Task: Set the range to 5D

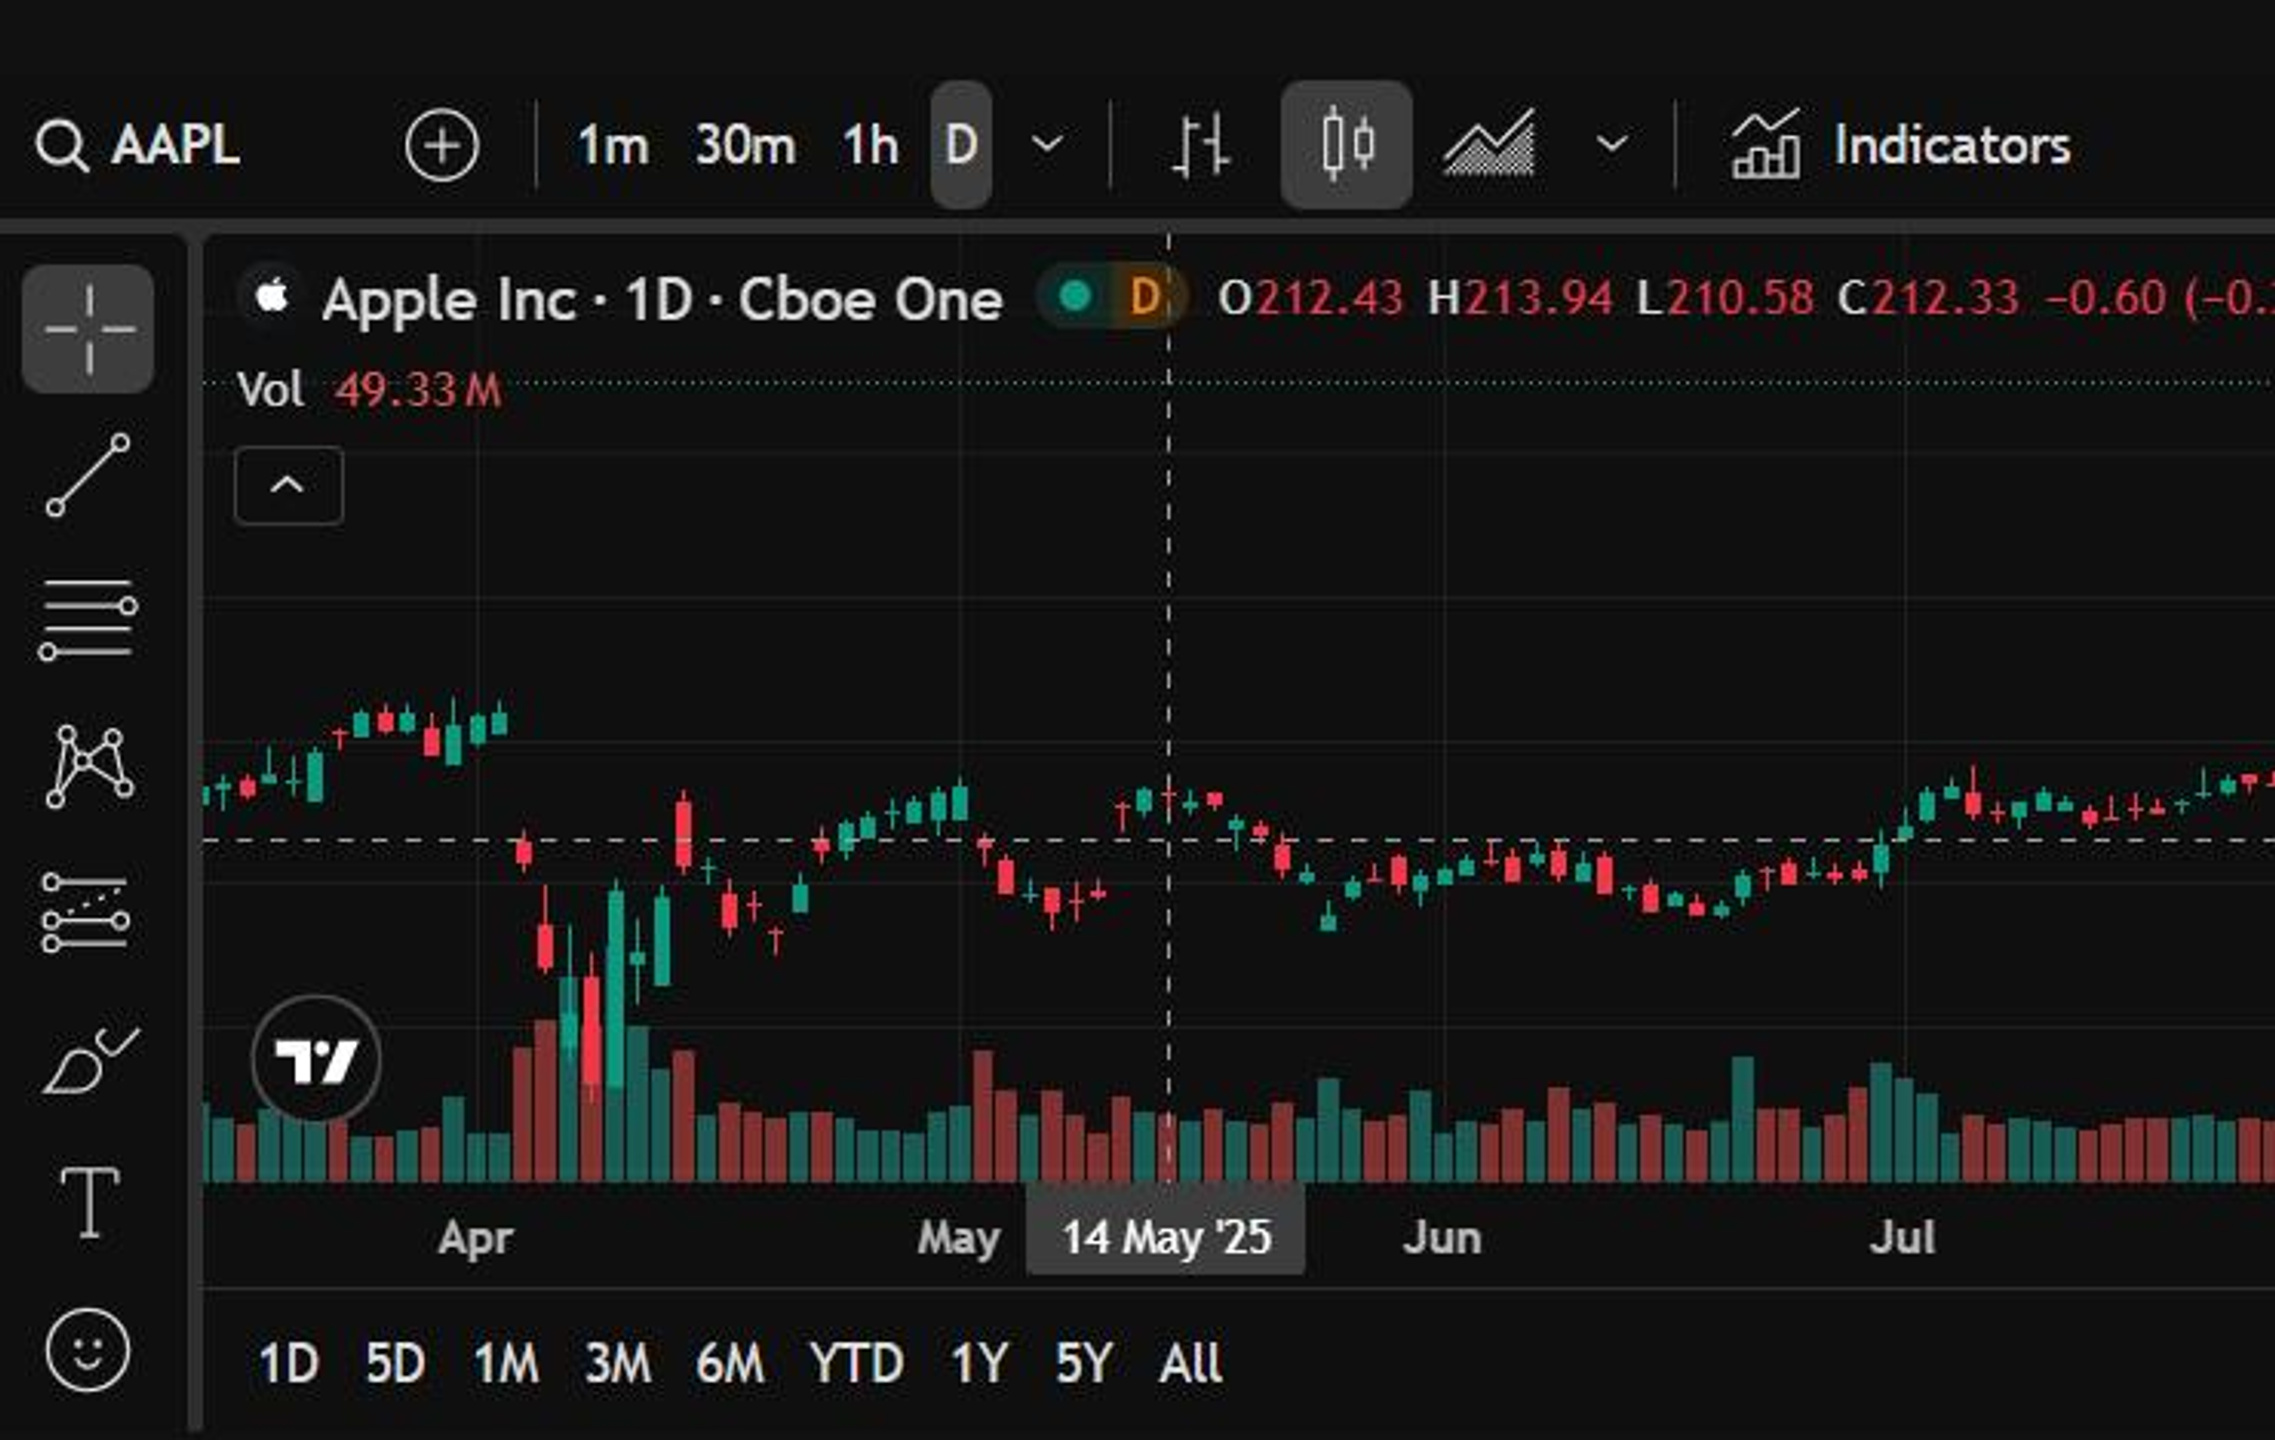Action: pyautogui.click(x=395, y=1362)
